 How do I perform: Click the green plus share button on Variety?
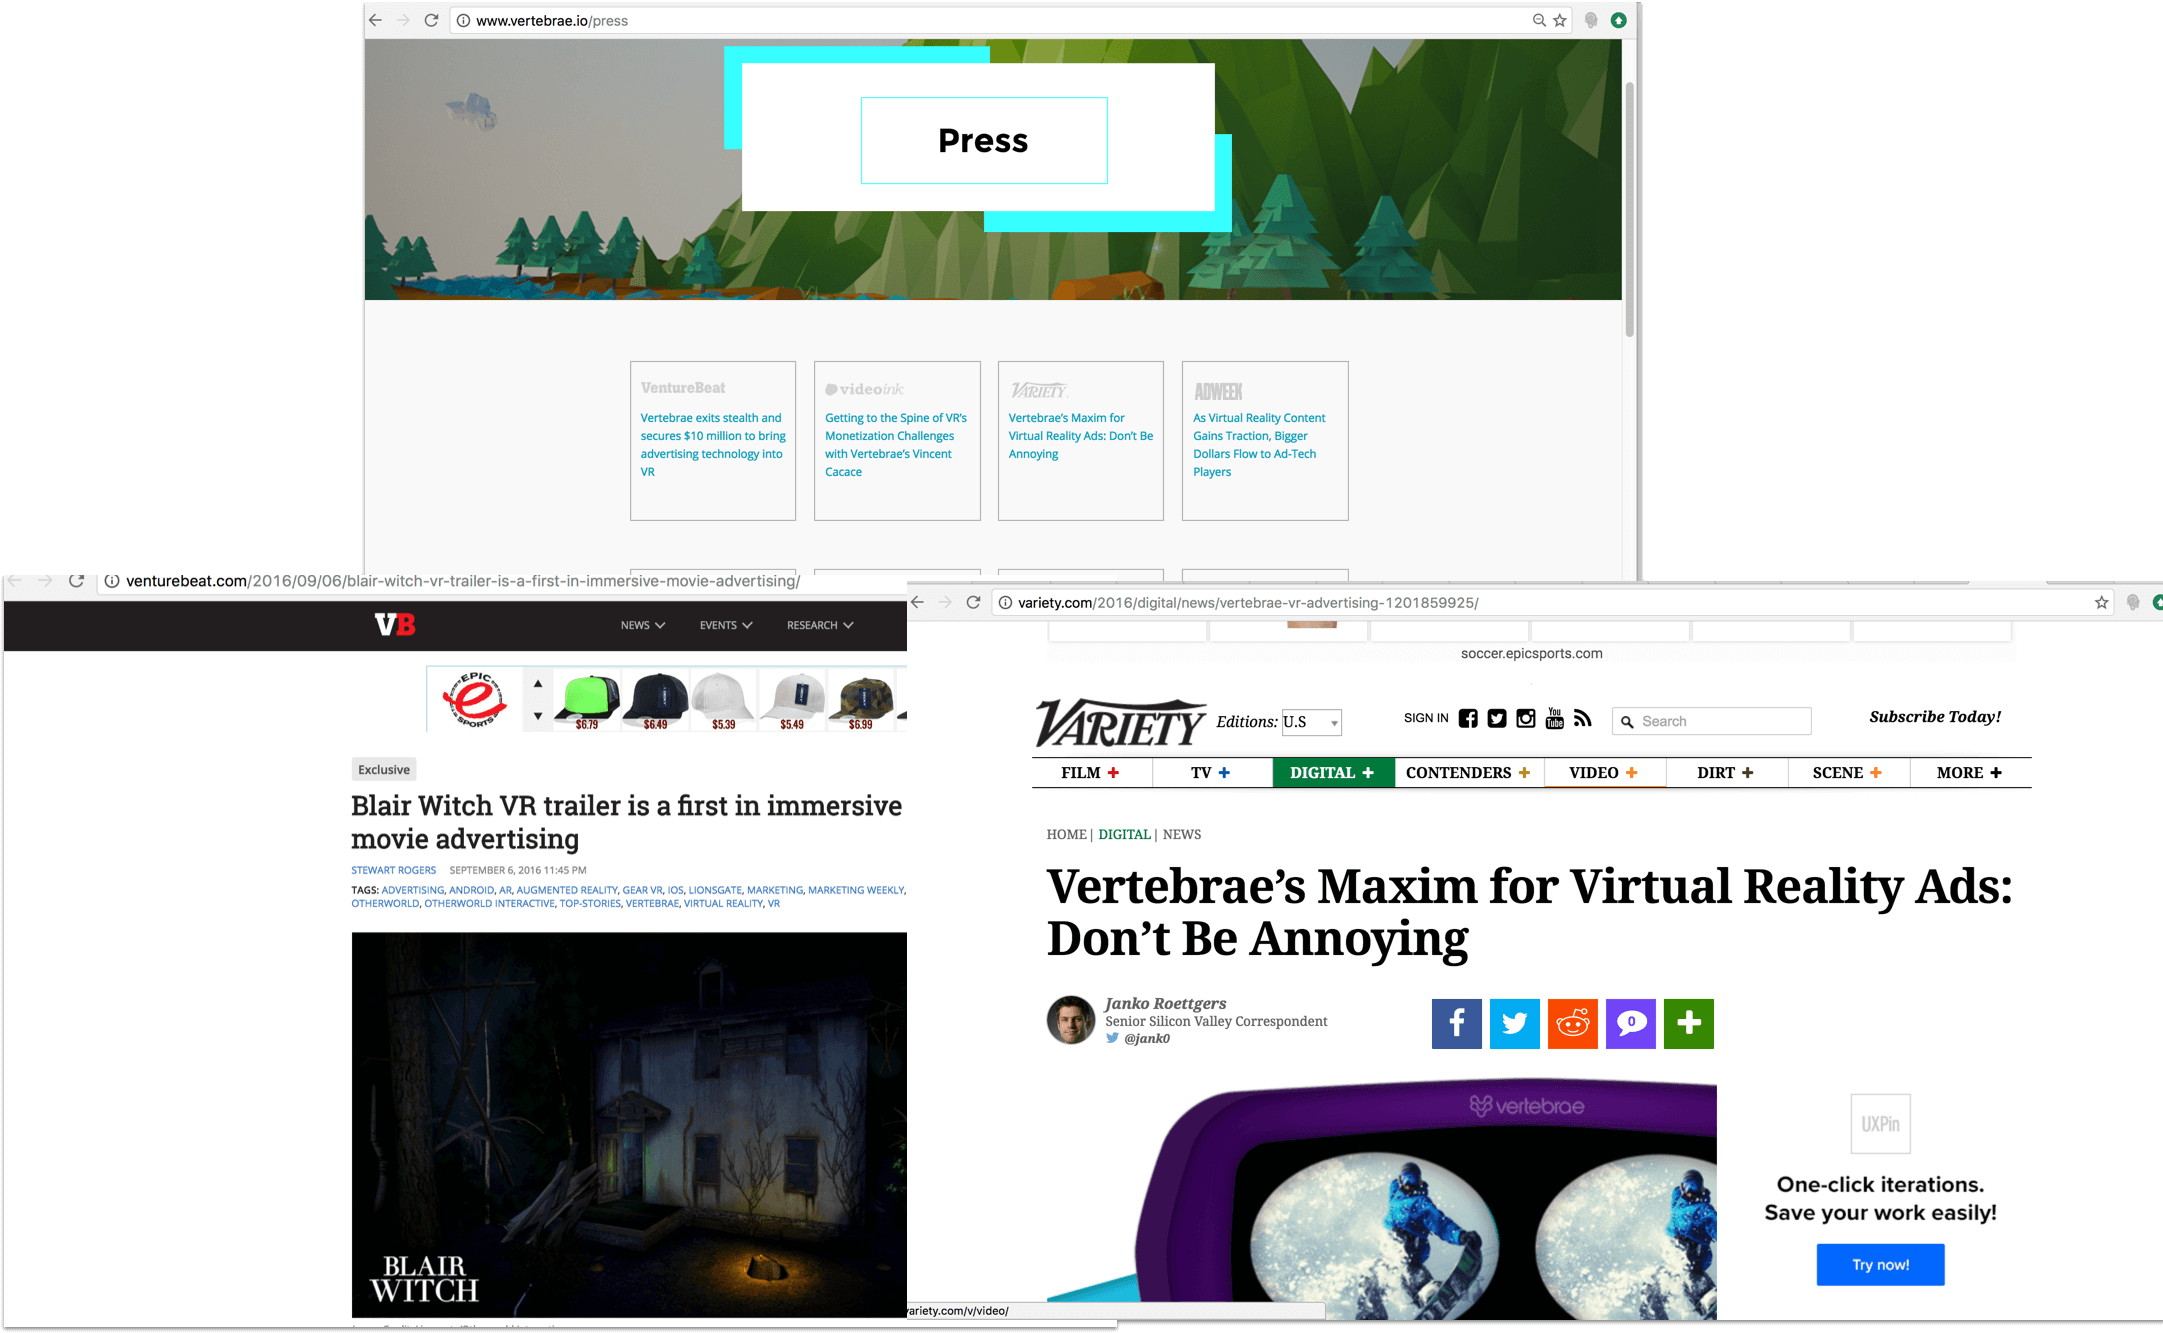coord(1689,1023)
